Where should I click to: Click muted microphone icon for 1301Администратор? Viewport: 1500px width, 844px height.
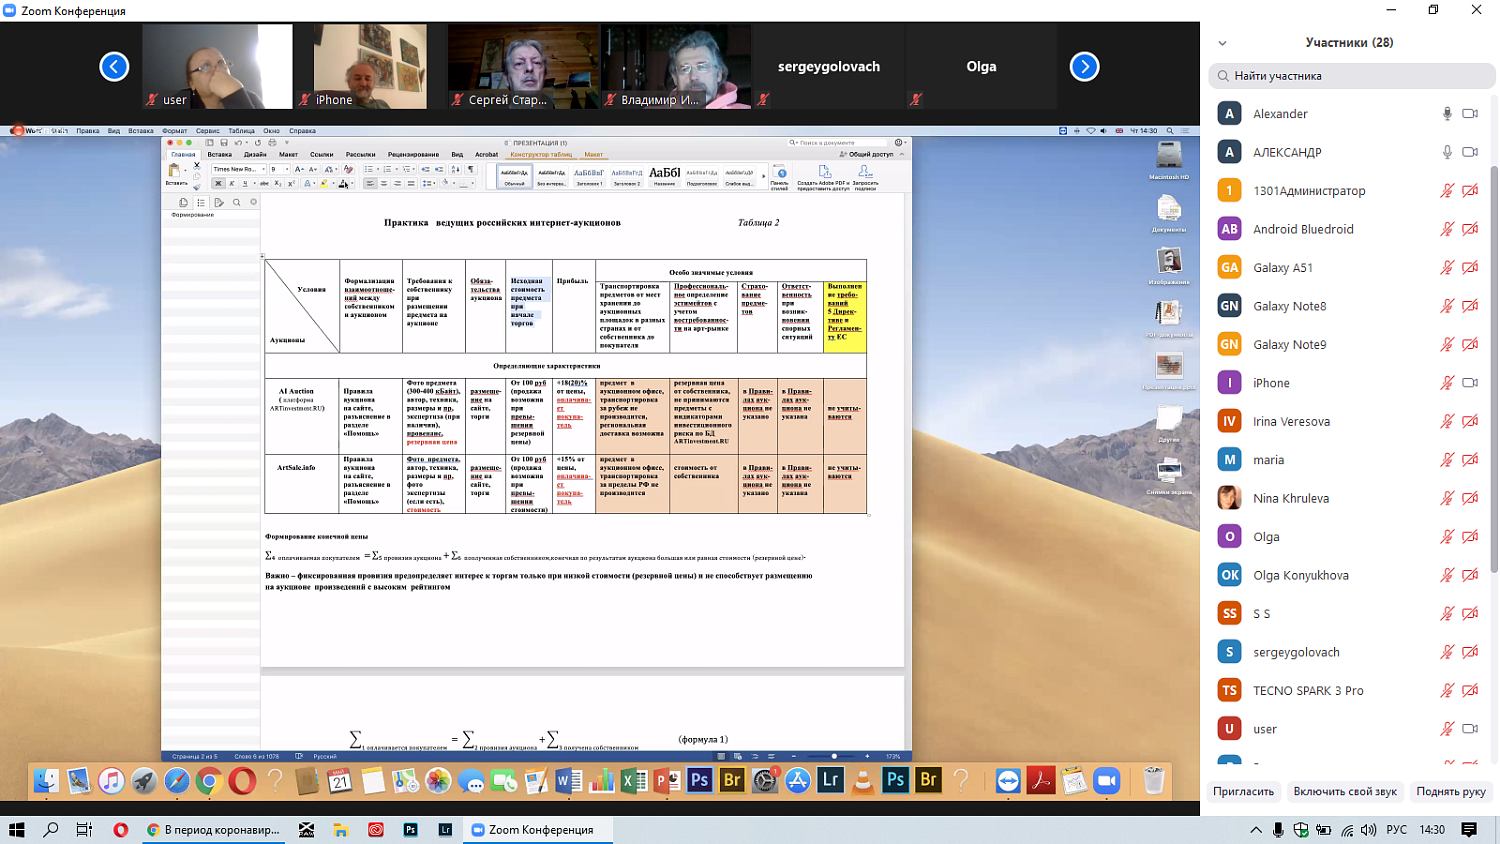click(1447, 191)
